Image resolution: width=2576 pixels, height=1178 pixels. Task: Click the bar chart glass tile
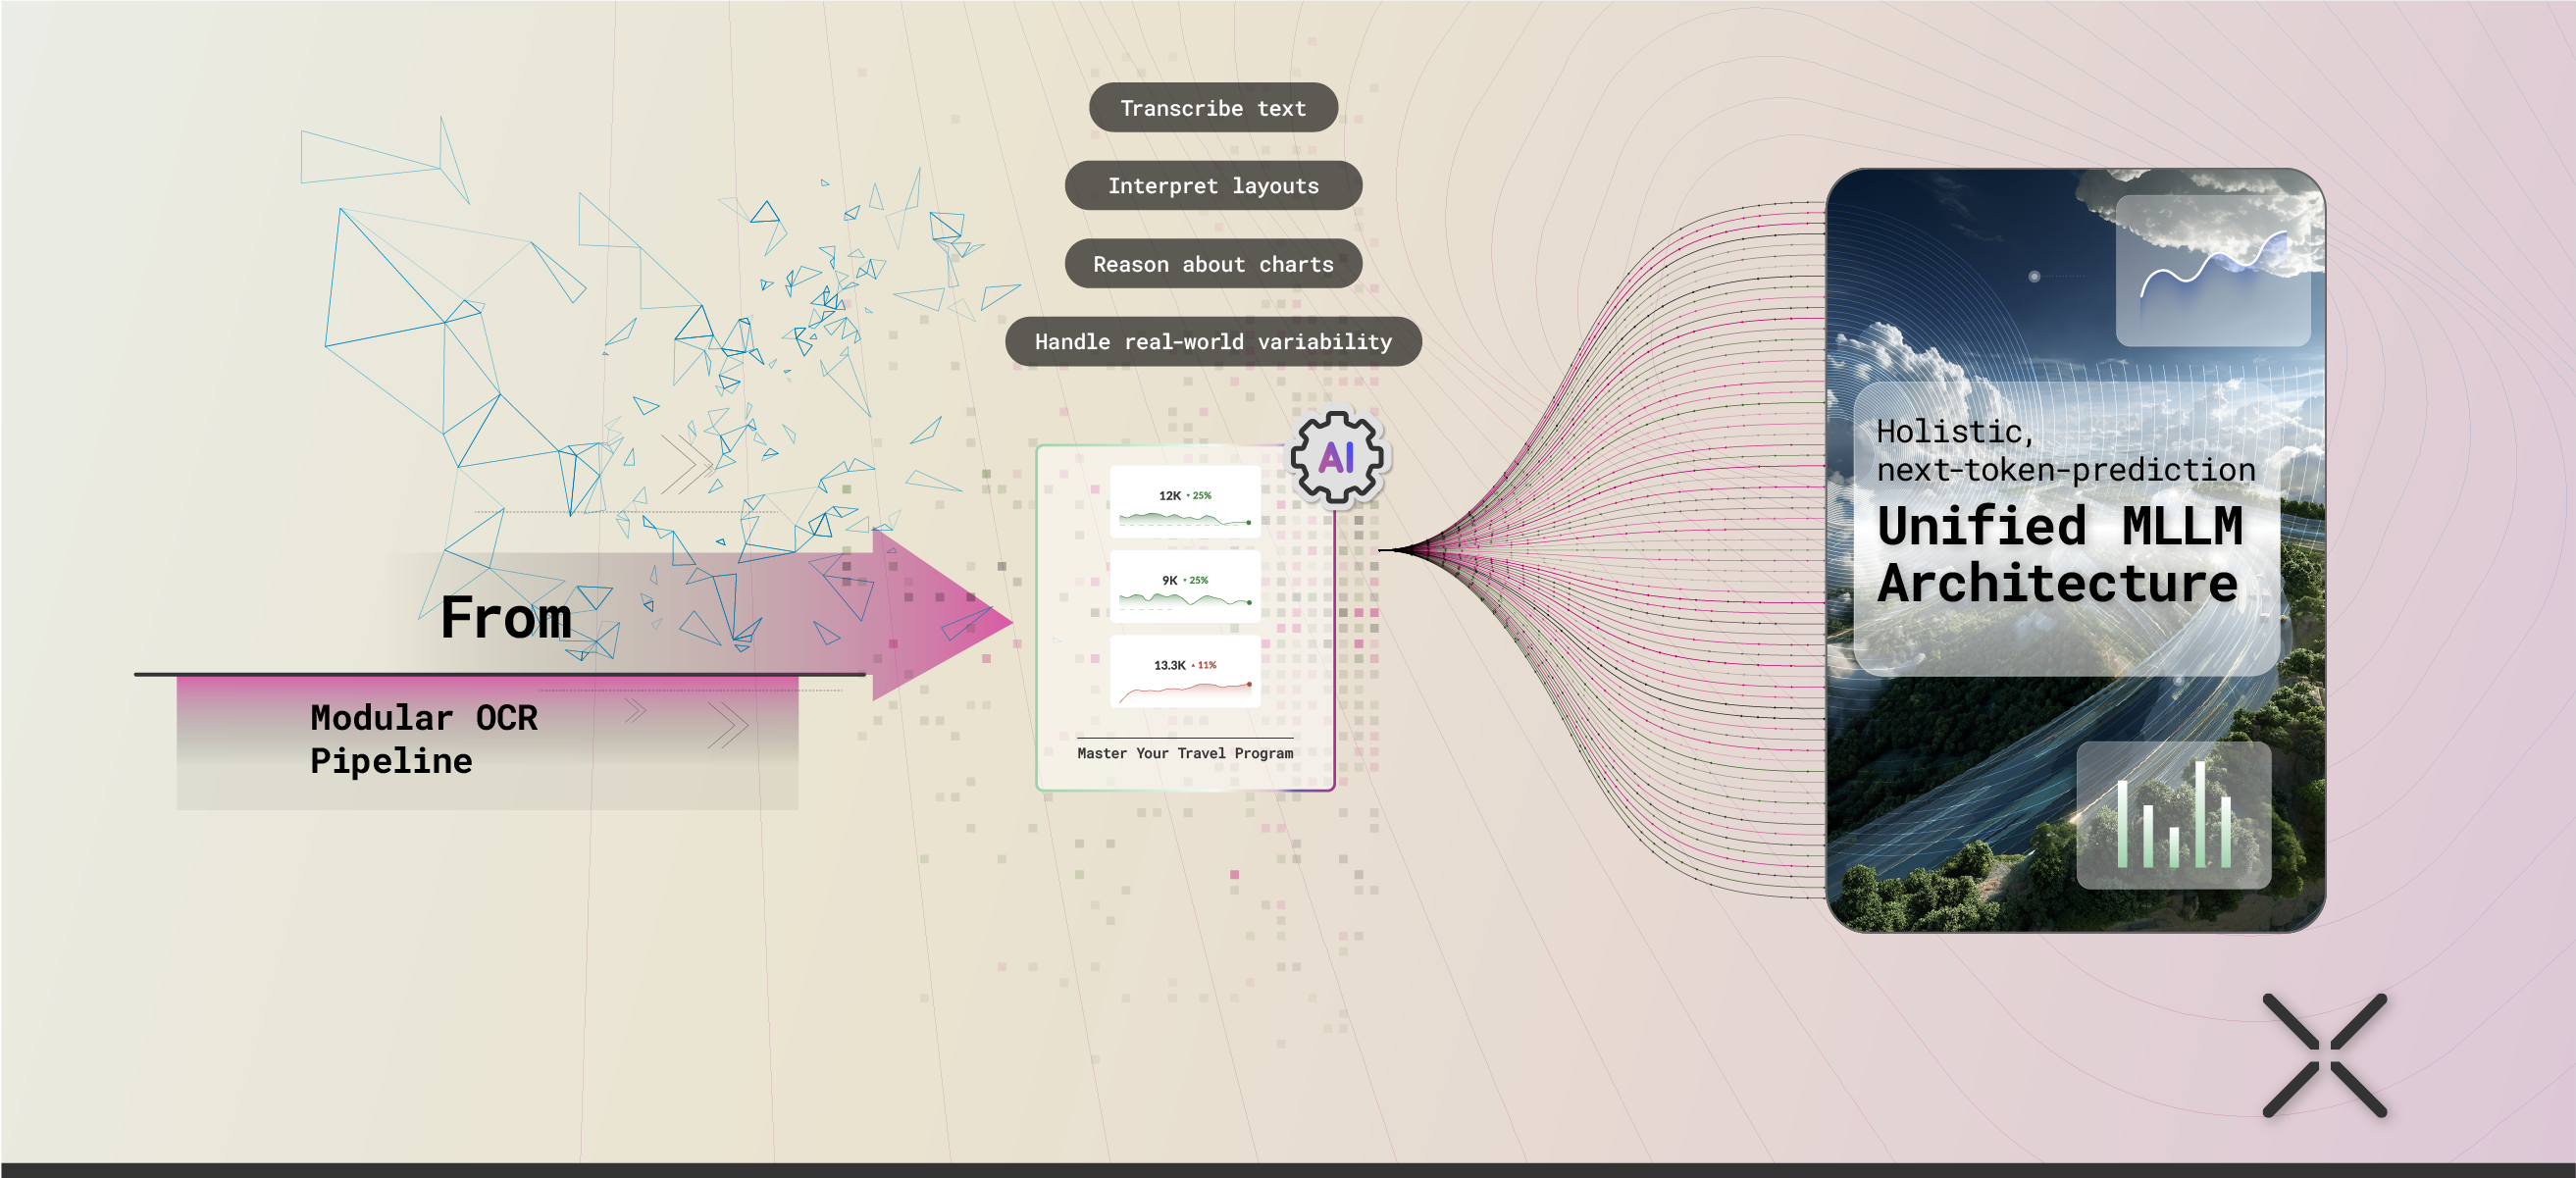pos(2173,814)
